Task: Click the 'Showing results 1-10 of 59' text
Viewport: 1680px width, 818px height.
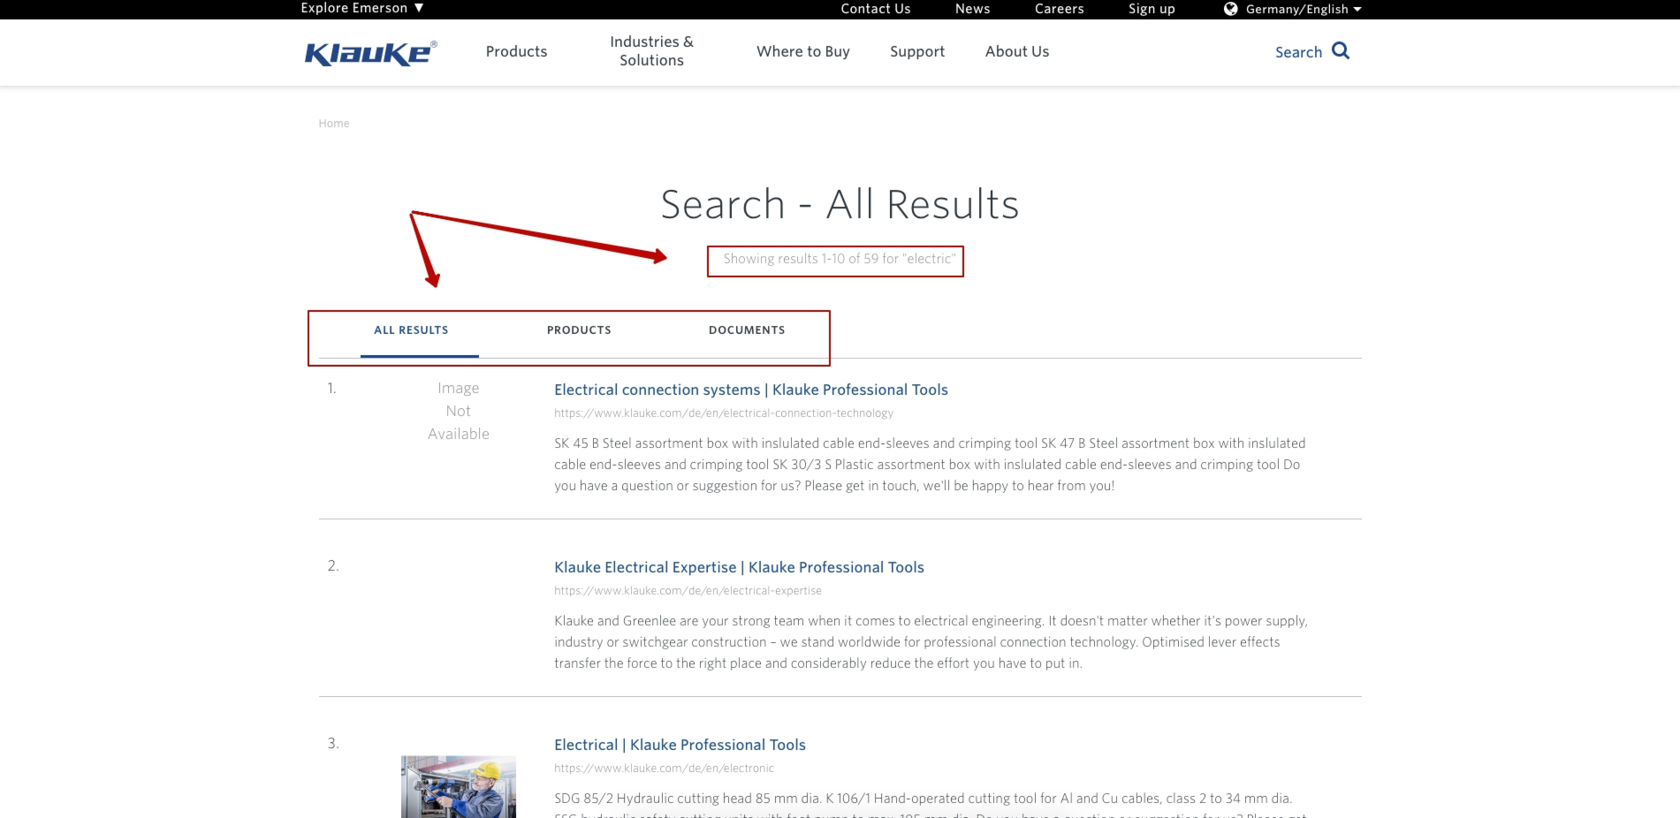Action: [839, 259]
